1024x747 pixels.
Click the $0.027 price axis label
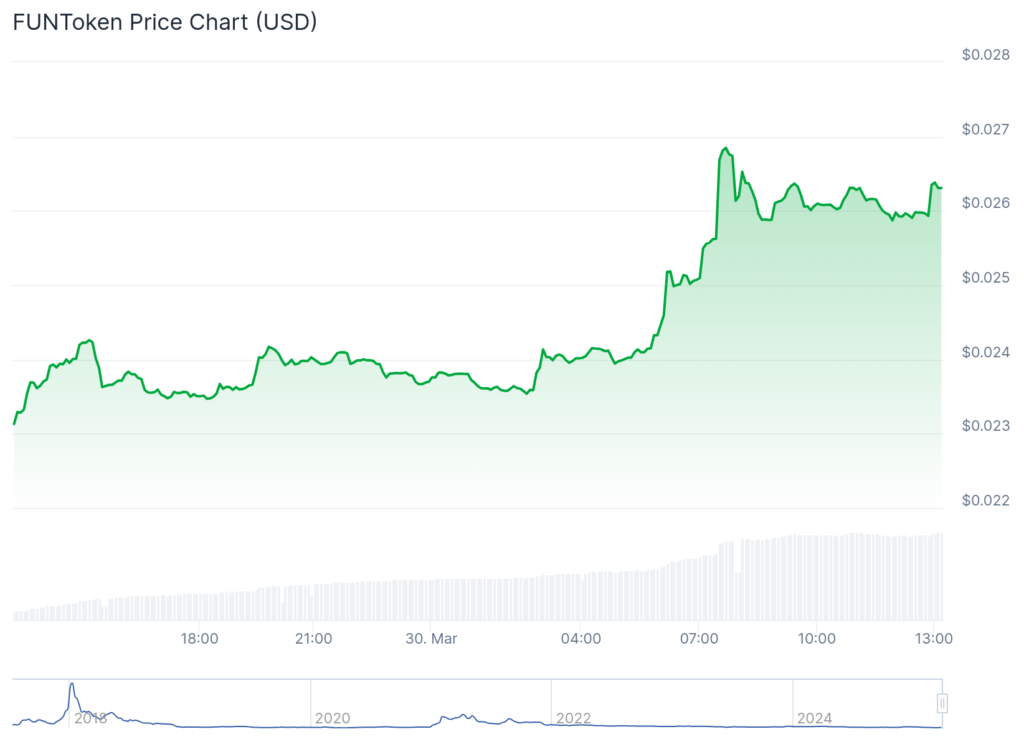click(986, 129)
